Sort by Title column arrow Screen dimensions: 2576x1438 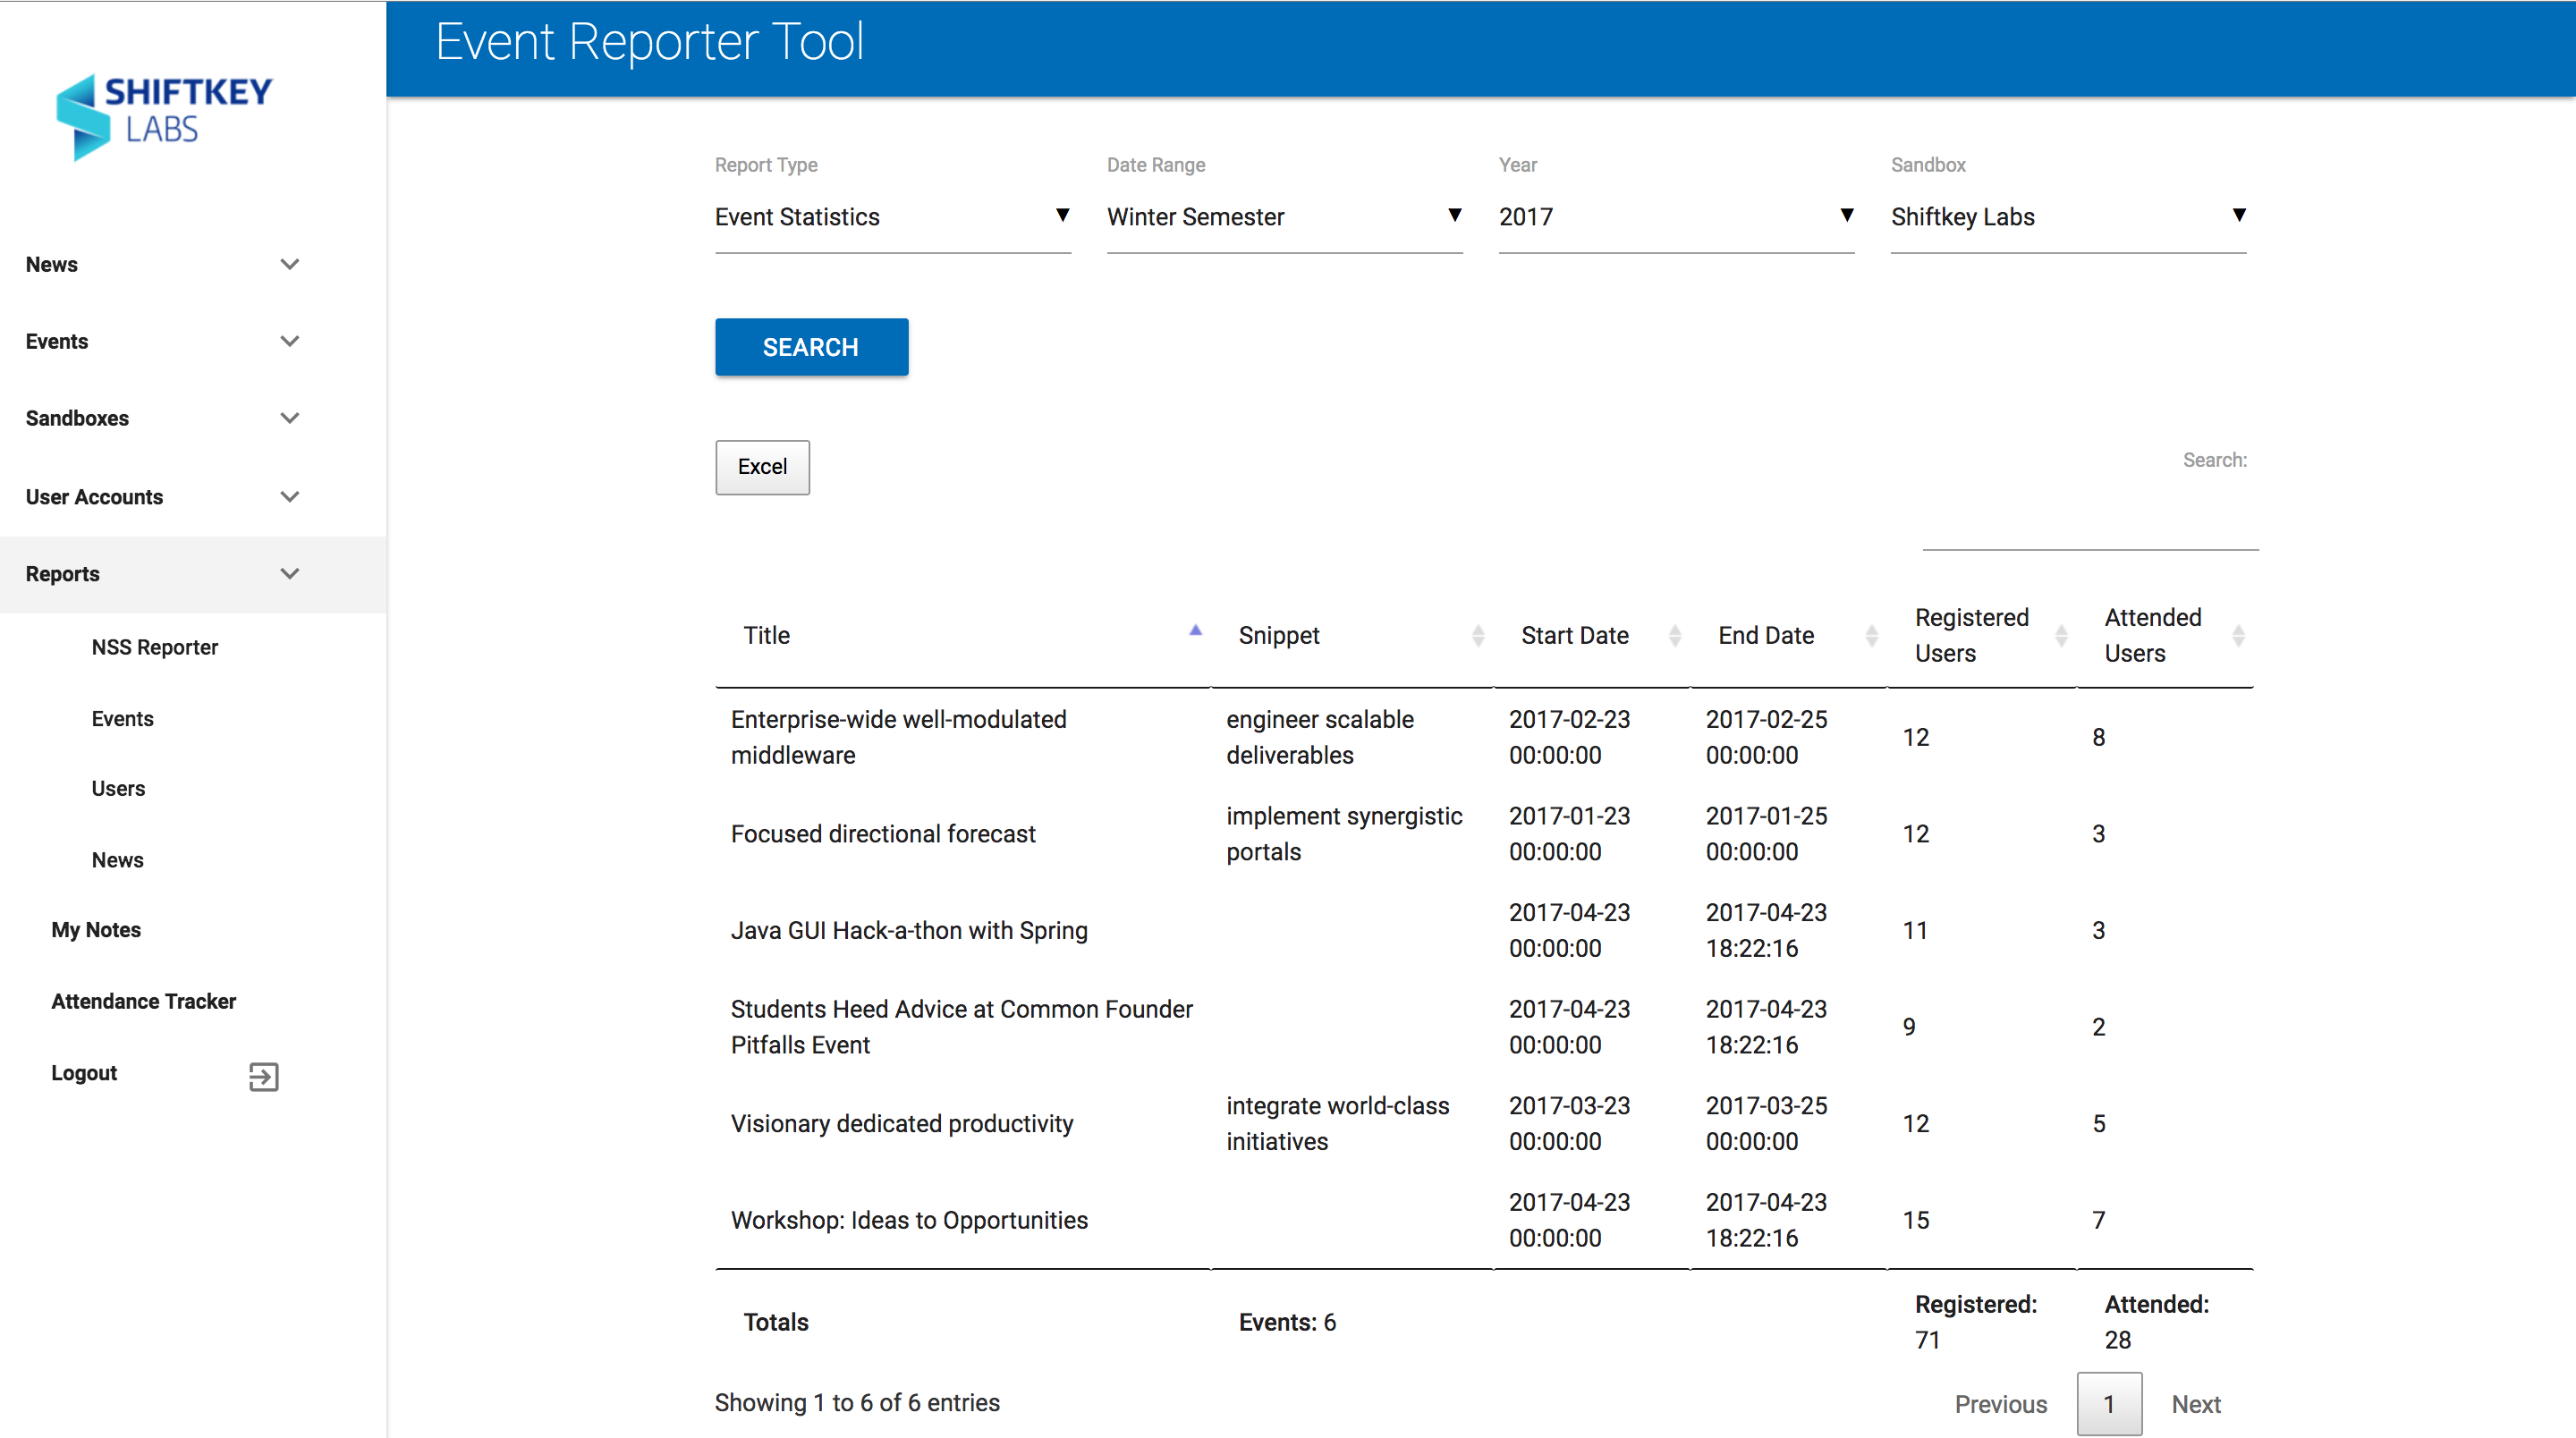(1195, 630)
